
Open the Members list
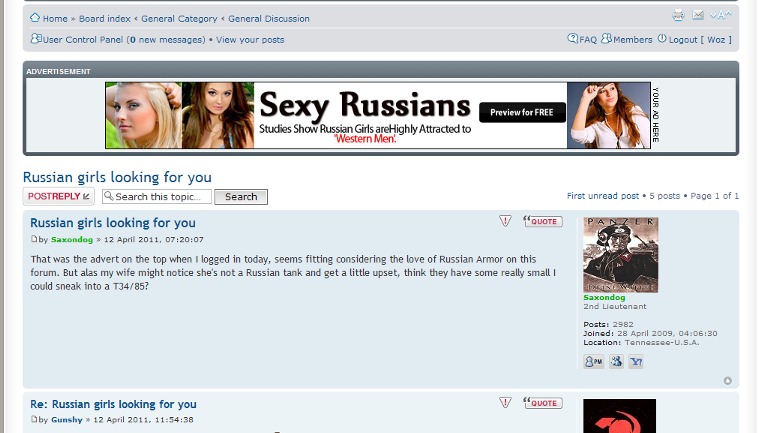click(632, 40)
